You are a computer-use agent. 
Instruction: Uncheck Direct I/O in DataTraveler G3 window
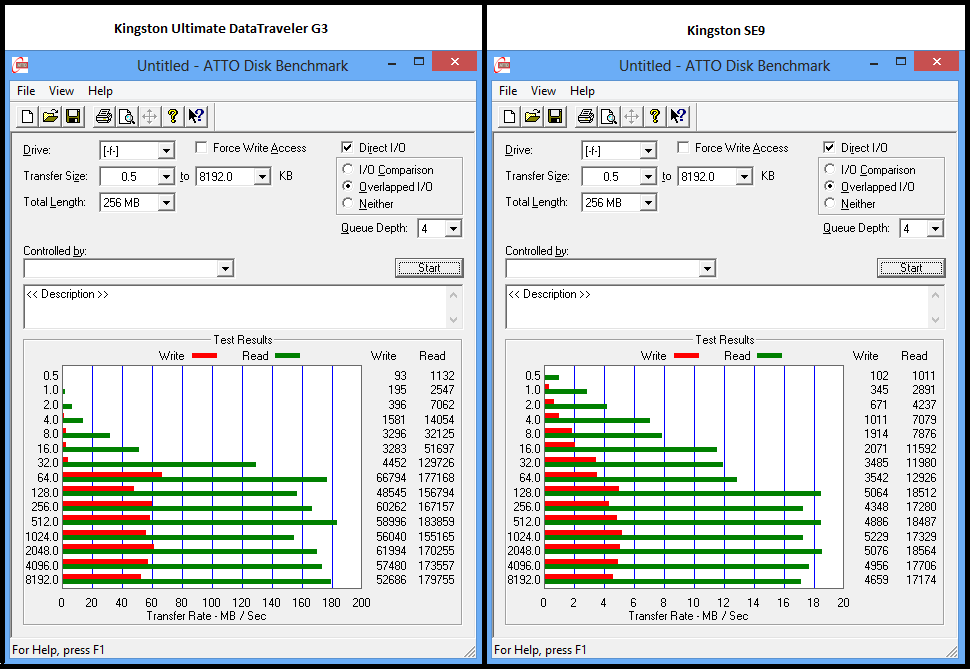(347, 147)
